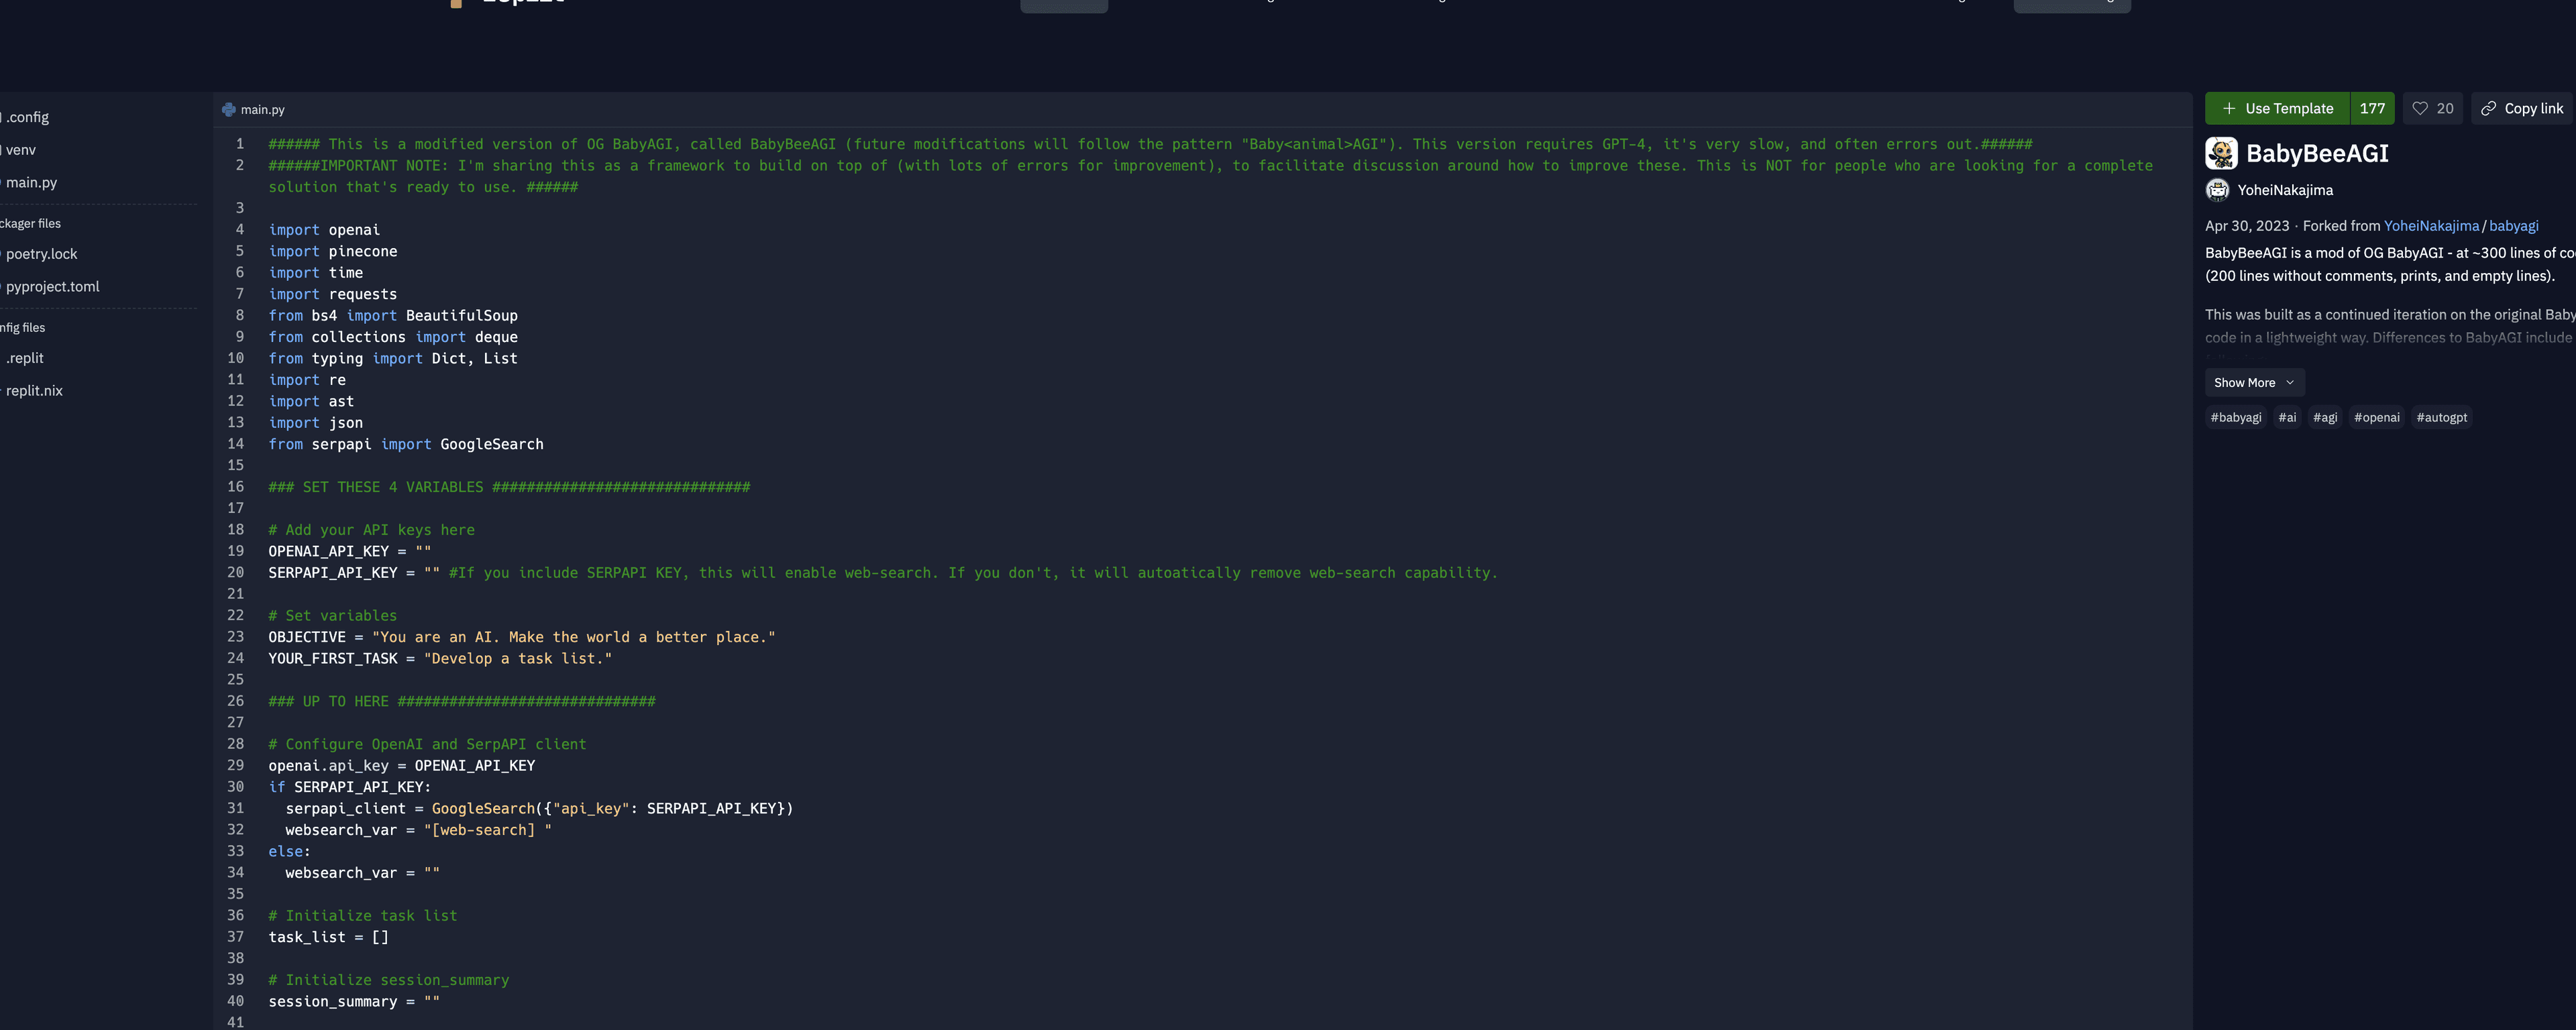Click the file icon beside replit.nix

[0, 390]
